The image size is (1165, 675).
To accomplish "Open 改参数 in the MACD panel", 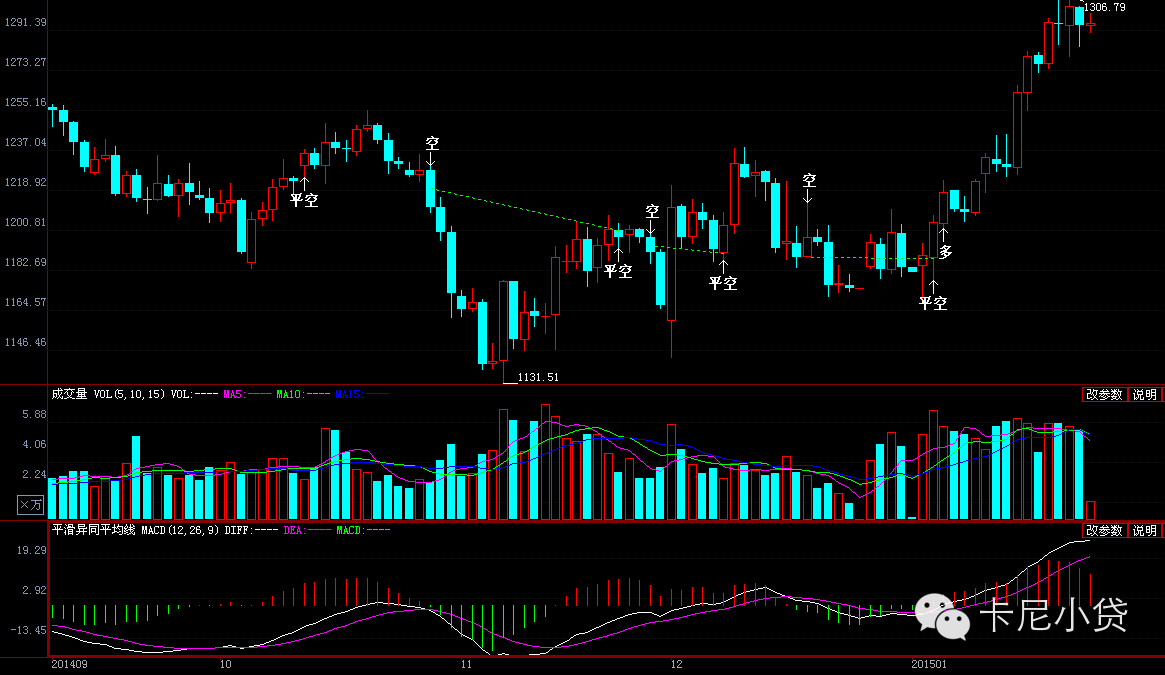I will (x=1104, y=531).
